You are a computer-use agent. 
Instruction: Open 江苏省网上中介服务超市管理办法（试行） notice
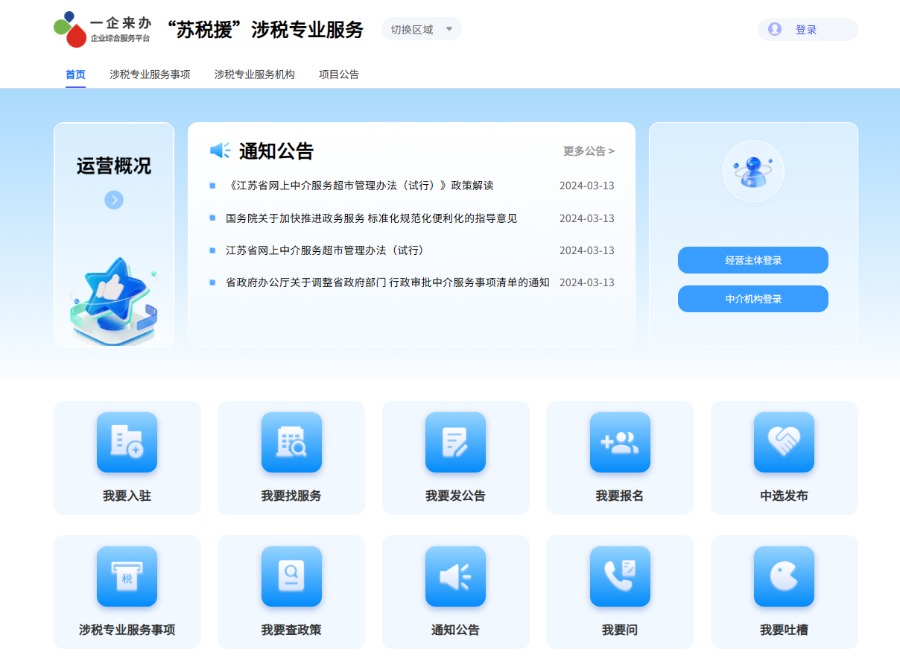(x=324, y=250)
